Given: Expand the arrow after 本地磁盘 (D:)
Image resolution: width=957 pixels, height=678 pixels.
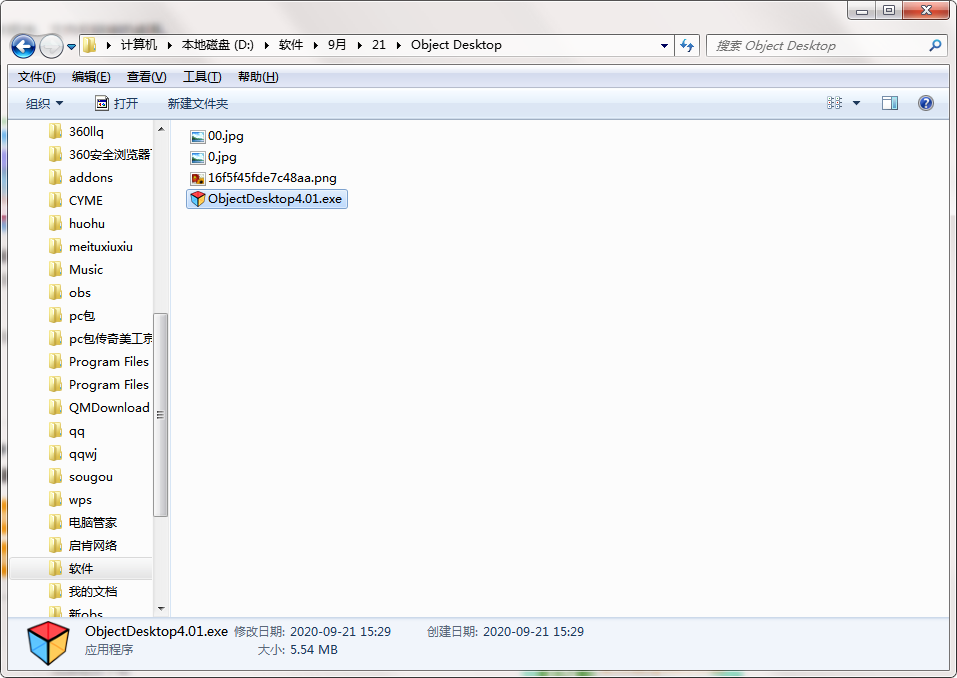Looking at the screenshot, I should (267, 45).
